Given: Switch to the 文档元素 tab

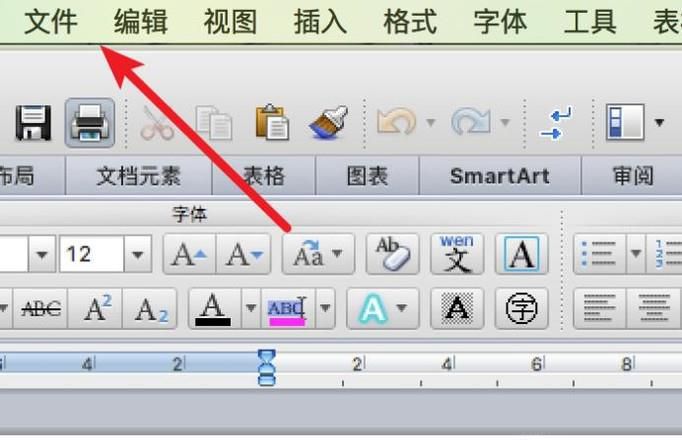Looking at the screenshot, I should tap(138, 176).
